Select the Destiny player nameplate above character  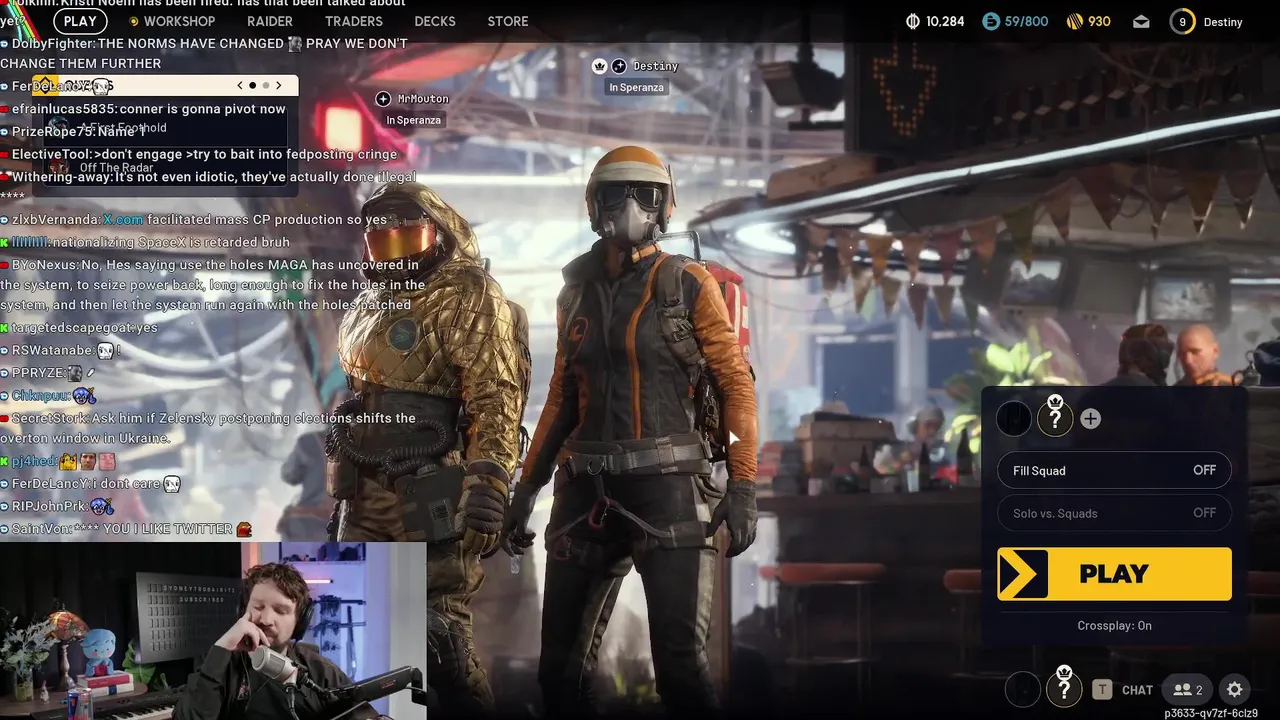point(656,66)
